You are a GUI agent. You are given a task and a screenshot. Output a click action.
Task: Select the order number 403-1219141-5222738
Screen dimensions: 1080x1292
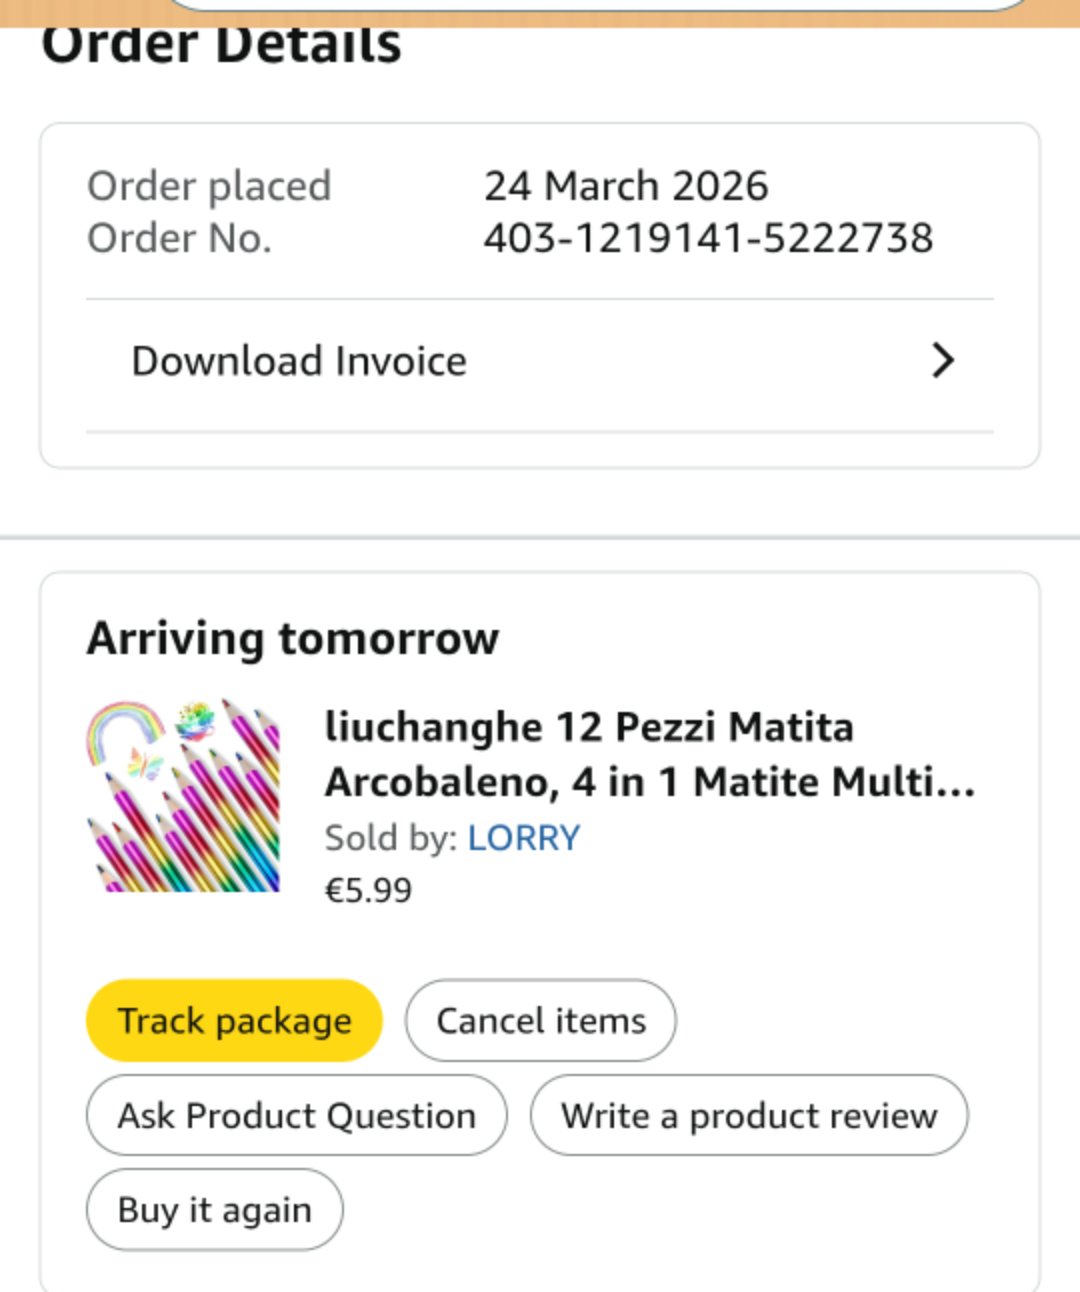(708, 239)
